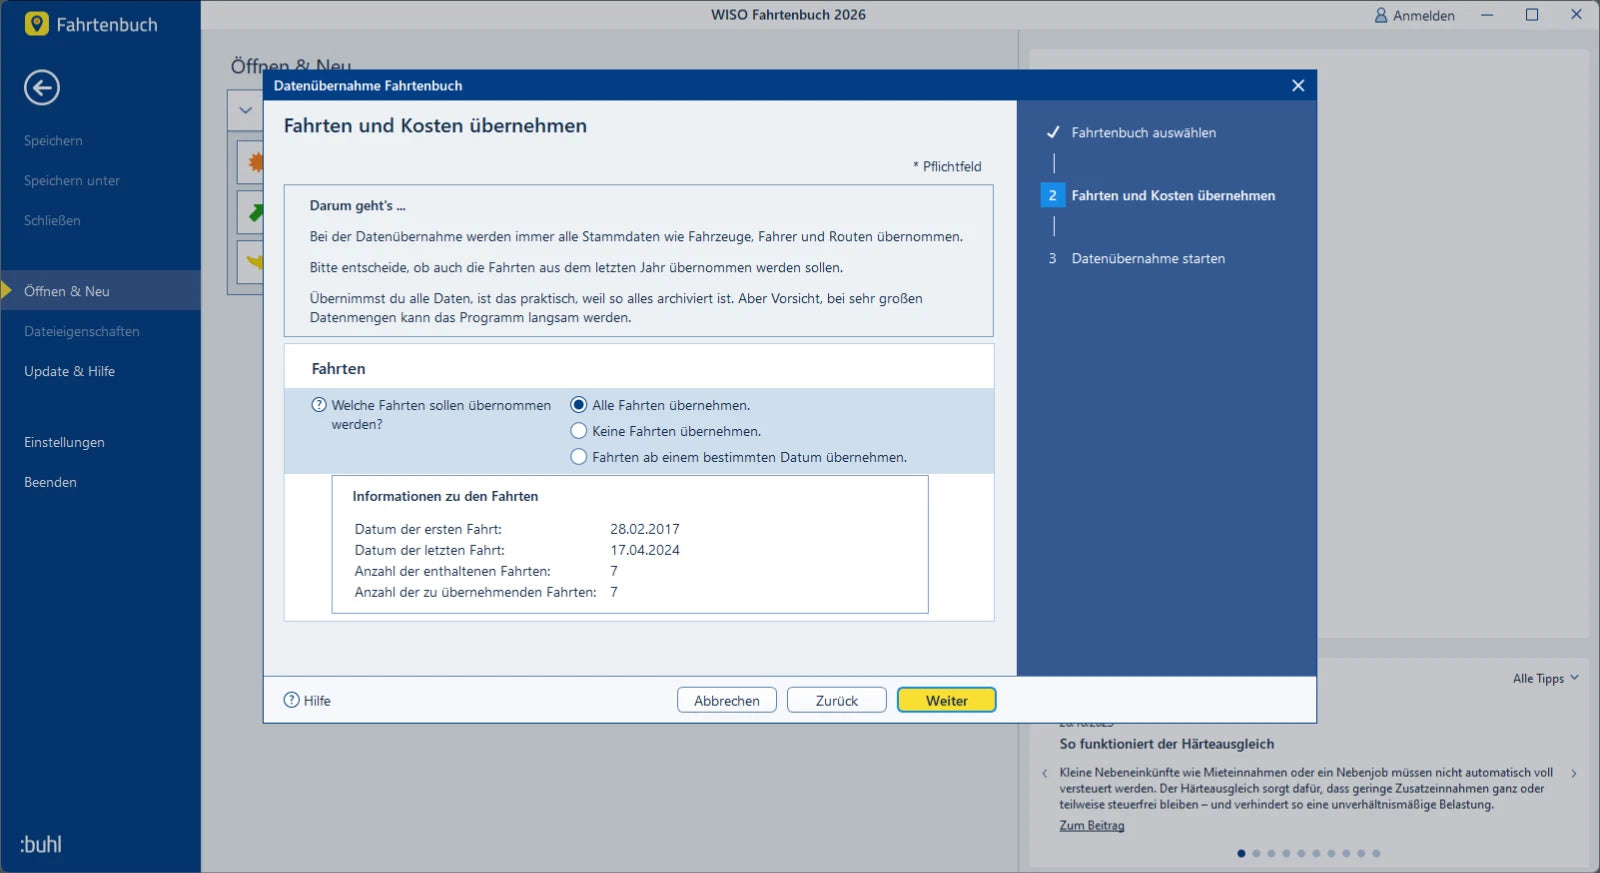The width and height of the screenshot is (1600, 873).
Task: Click the Fahrtenbuch logo icon in sidebar
Action: (37, 24)
